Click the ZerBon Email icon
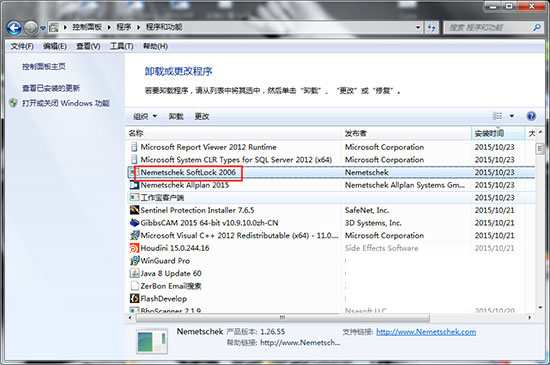This screenshot has height=365, width=550. pos(134,286)
